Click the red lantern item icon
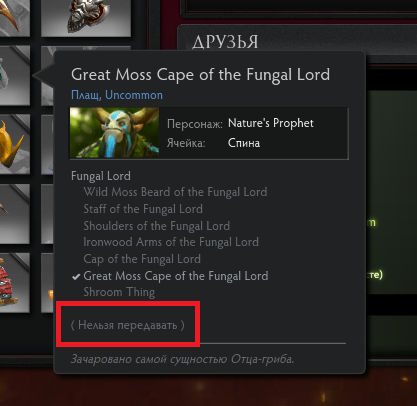The image size is (417, 406). click(x=13, y=283)
